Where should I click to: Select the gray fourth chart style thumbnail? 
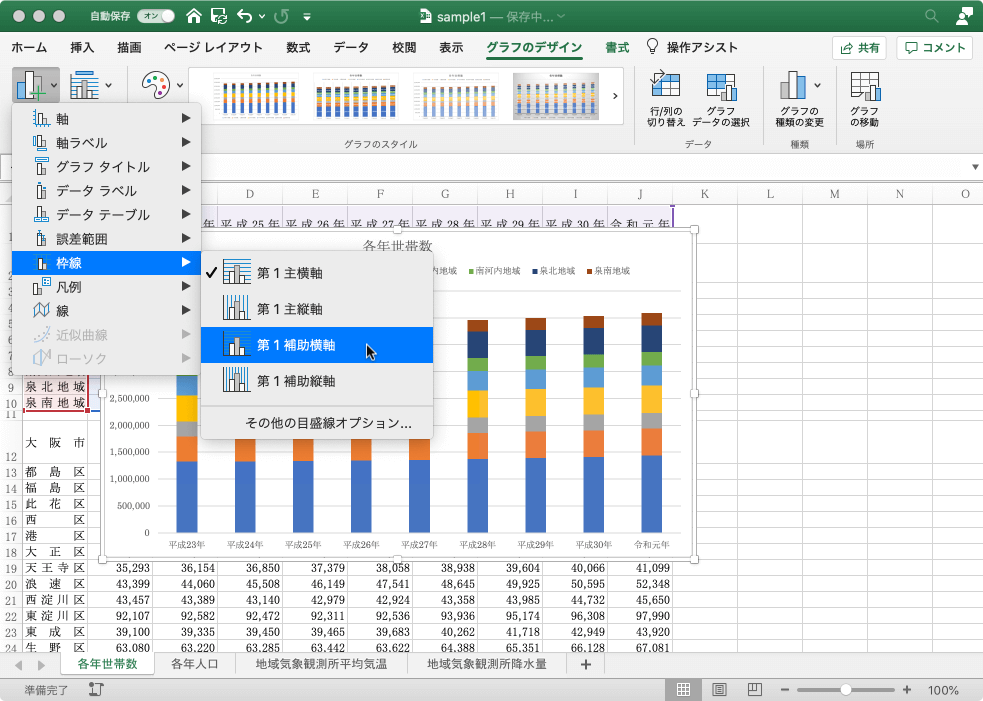point(556,96)
